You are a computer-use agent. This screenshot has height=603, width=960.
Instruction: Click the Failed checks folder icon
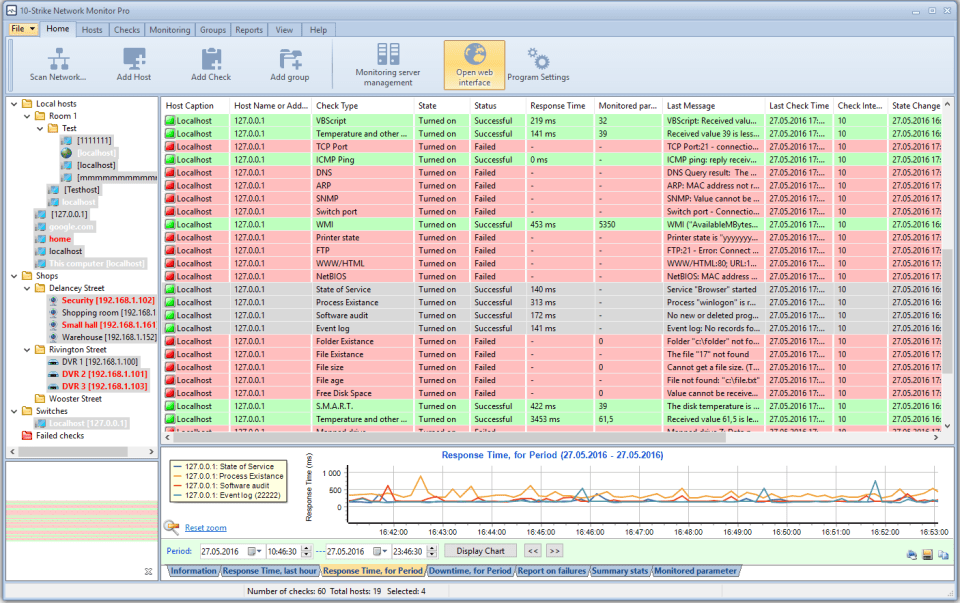tap(27, 436)
